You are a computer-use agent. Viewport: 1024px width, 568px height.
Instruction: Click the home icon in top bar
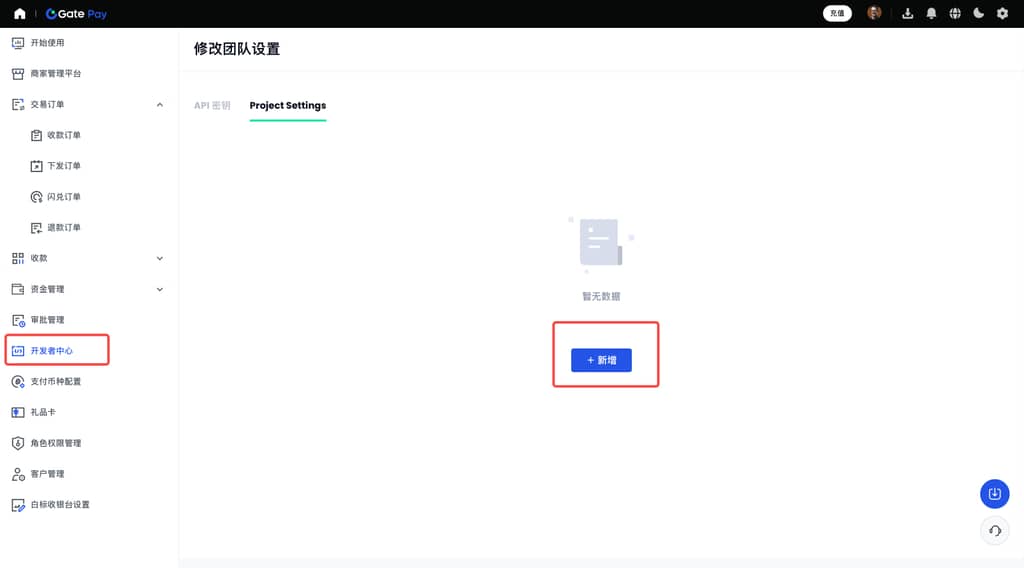coord(19,14)
